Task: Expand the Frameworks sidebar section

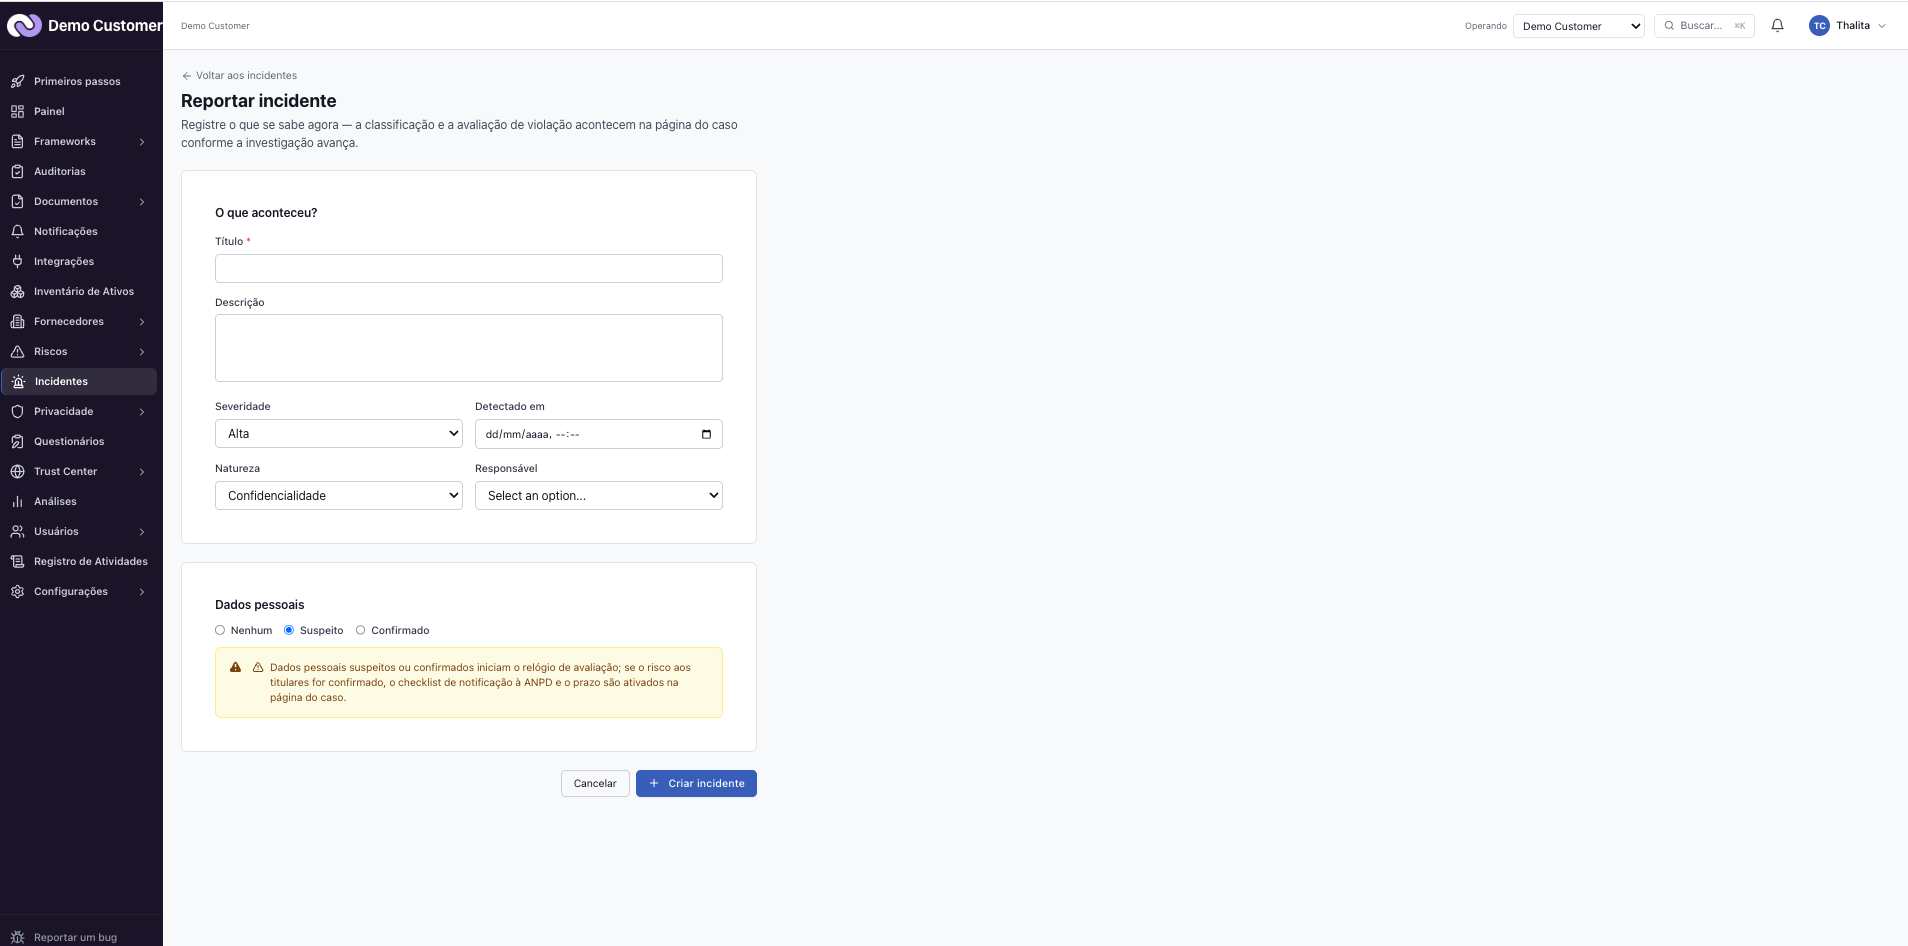Action: click(142, 142)
